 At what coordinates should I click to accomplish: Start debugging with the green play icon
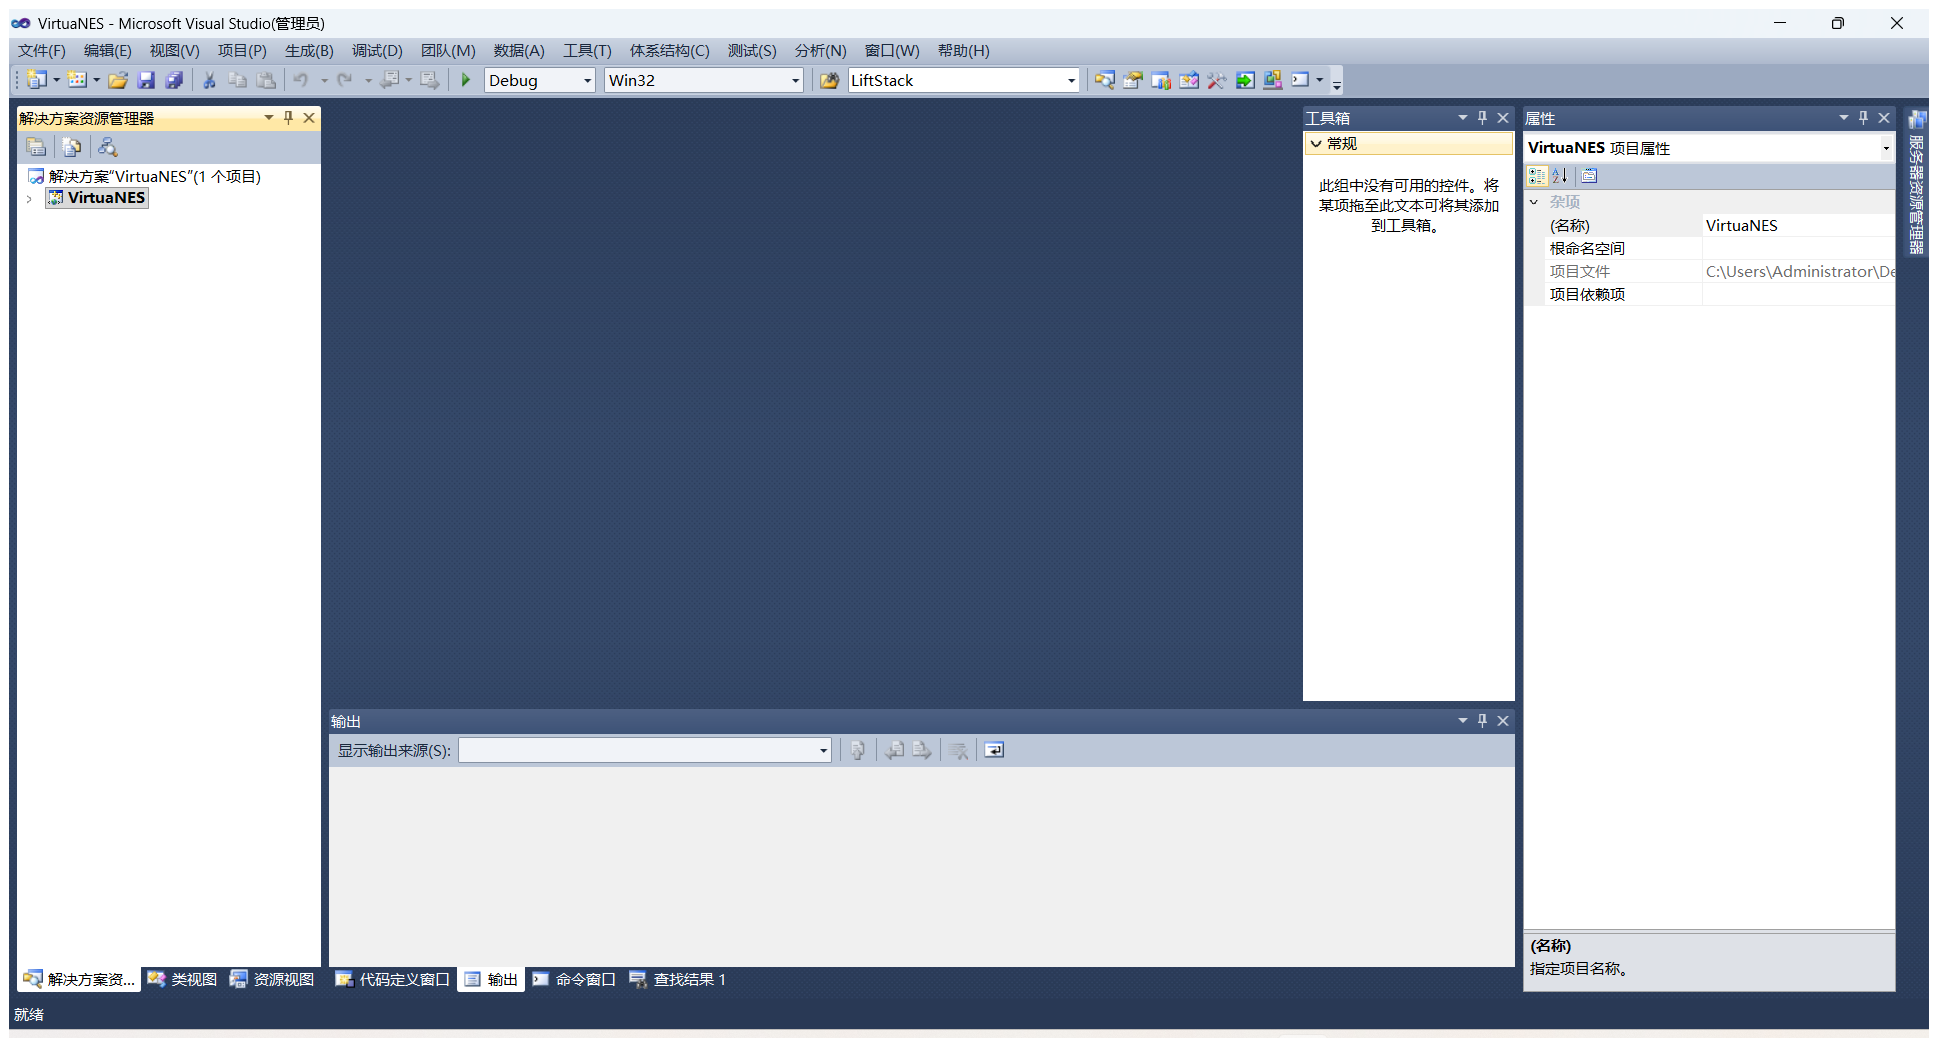point(465,80)
